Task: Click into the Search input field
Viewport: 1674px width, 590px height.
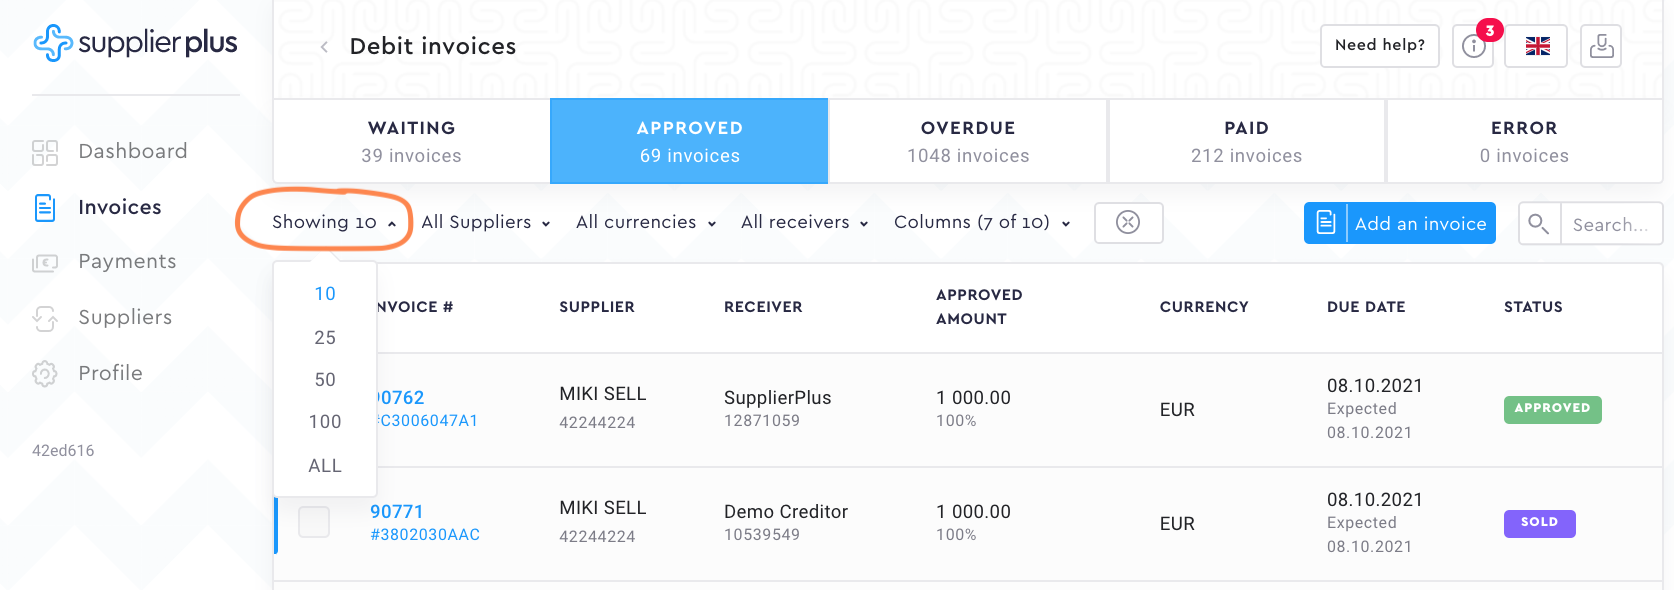Action: 1610,225
